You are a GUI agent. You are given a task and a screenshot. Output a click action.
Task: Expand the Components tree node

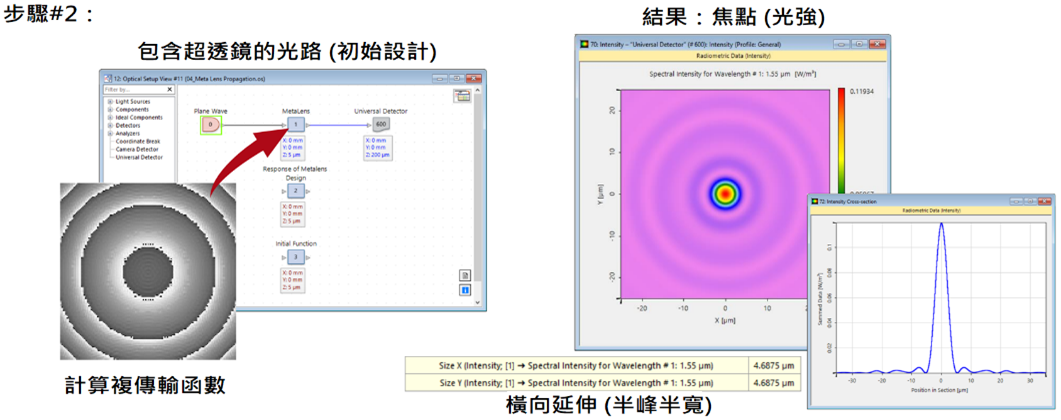coord(110,110)
